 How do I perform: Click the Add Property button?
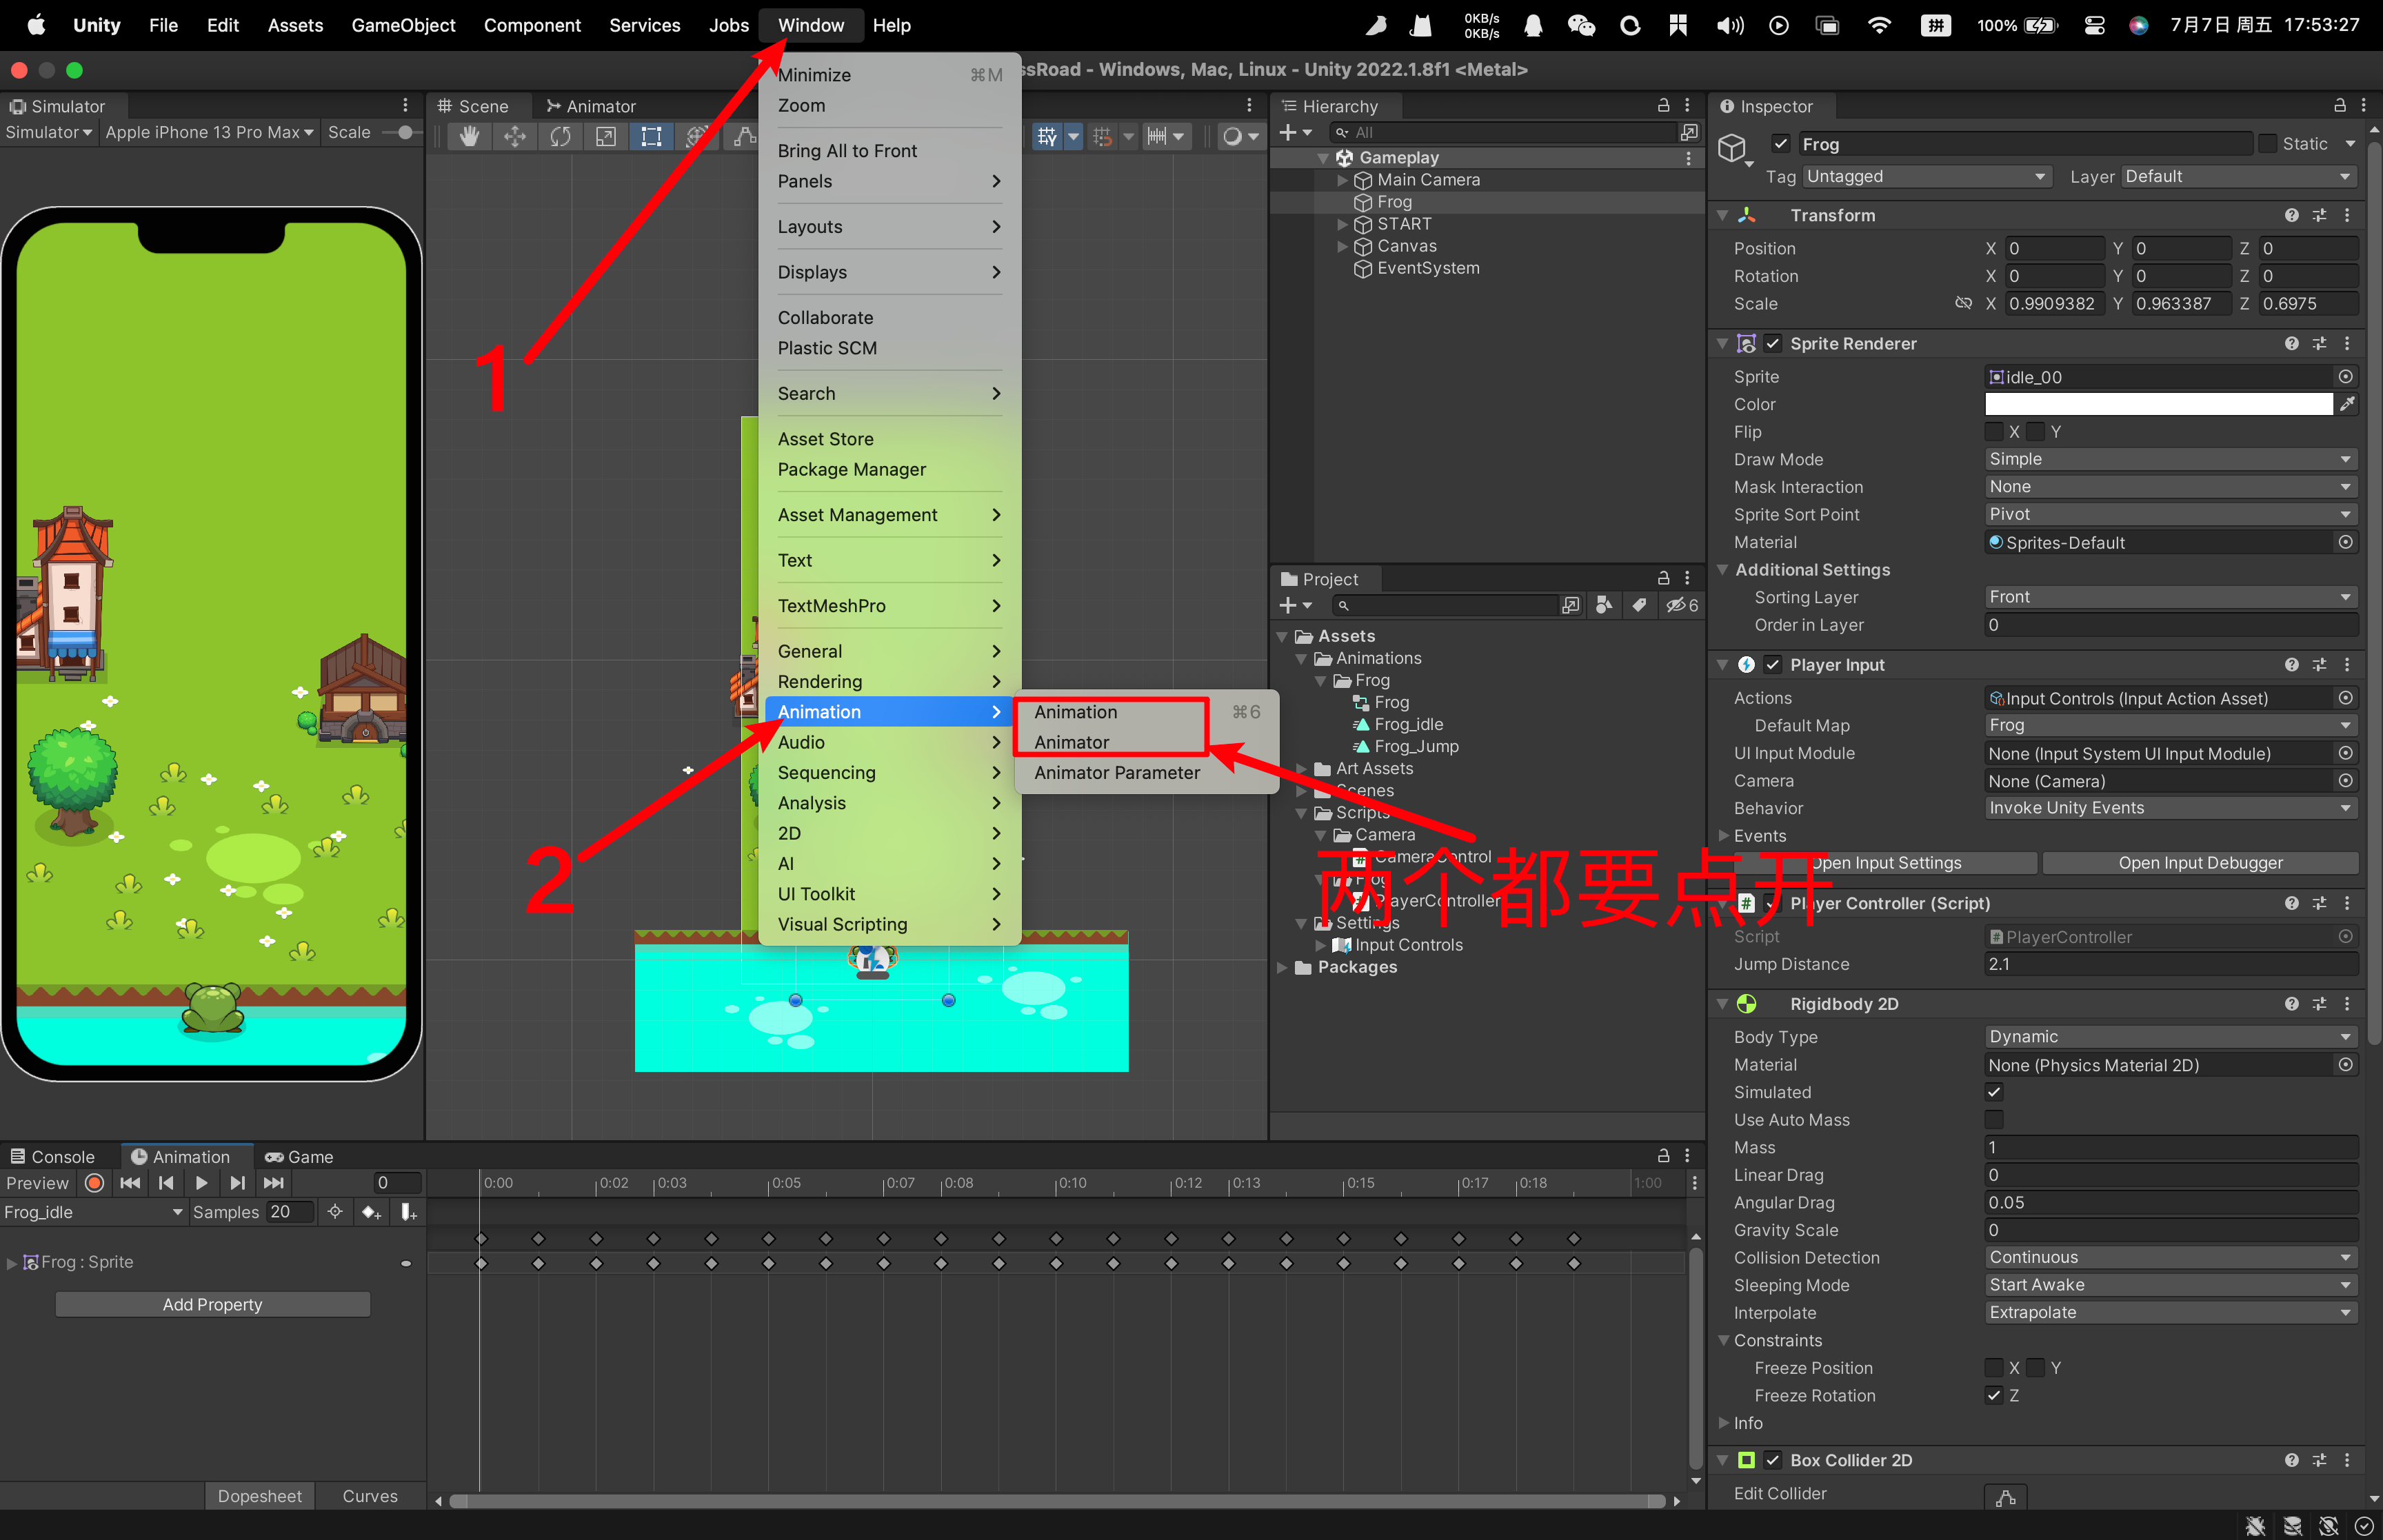coord(213,1305)
